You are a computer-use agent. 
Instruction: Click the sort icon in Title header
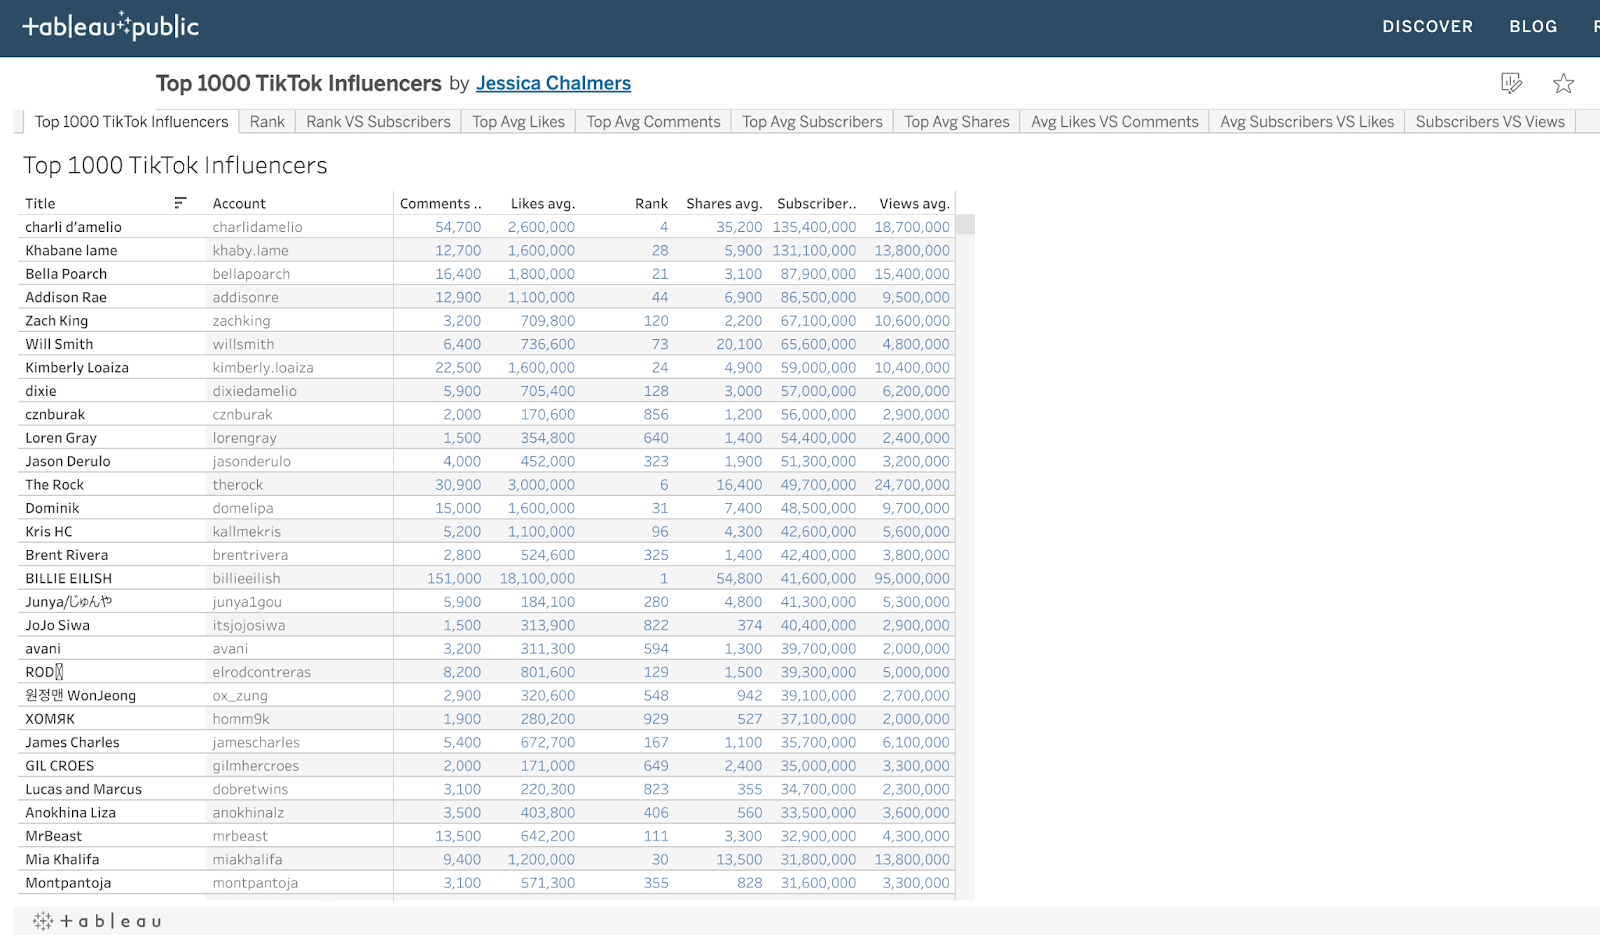click(180, 203)
